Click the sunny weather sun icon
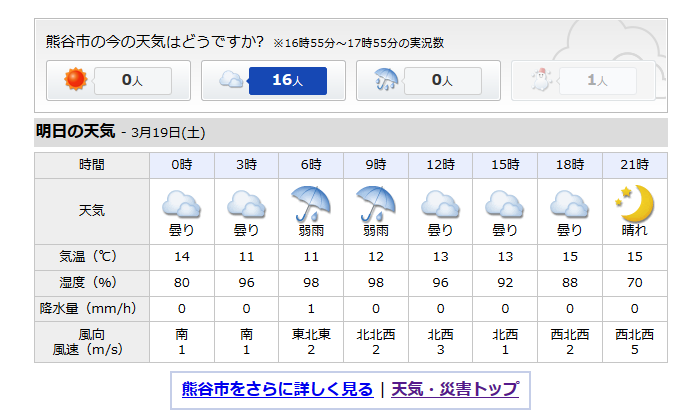 tap(75, 79)
